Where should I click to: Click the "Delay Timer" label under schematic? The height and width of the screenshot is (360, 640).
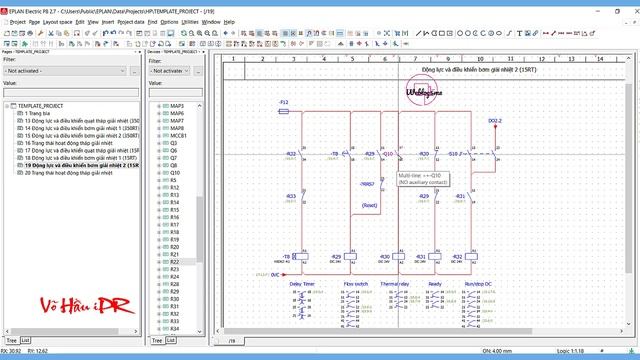point(302,284)
